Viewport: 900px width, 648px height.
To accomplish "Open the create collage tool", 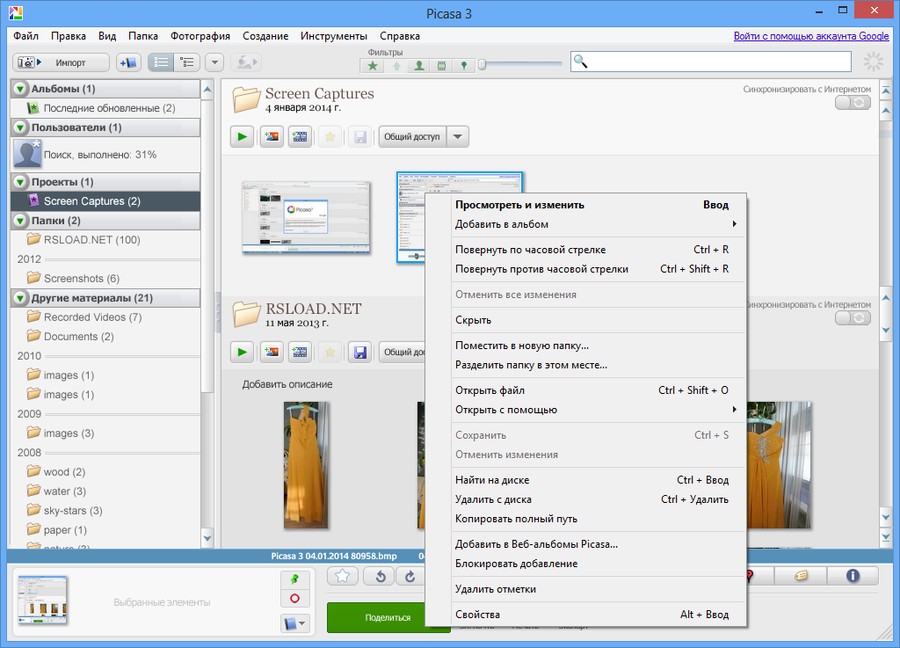I will point(271,136).
